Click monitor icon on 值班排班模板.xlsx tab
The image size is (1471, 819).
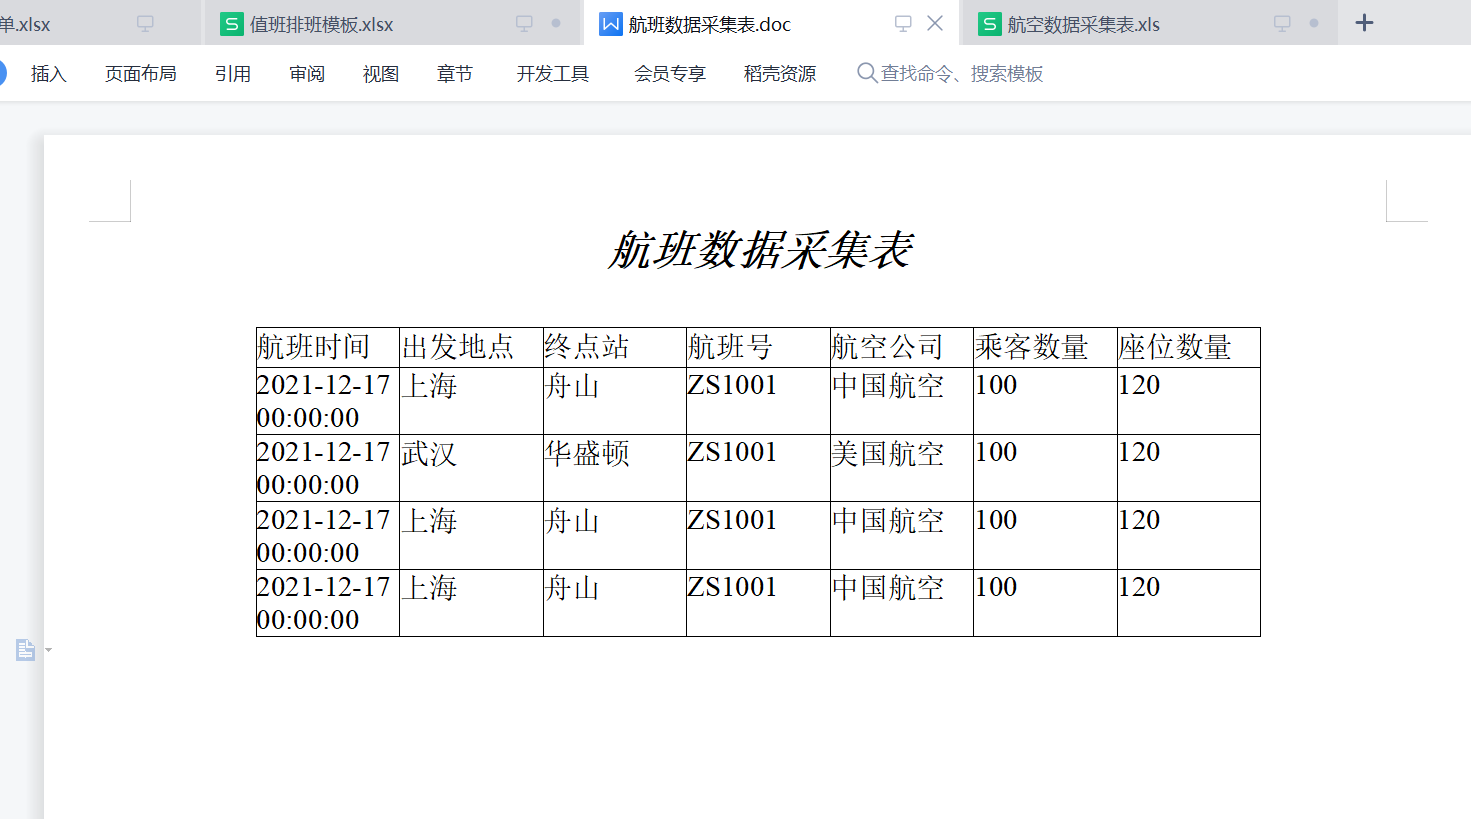524,23
